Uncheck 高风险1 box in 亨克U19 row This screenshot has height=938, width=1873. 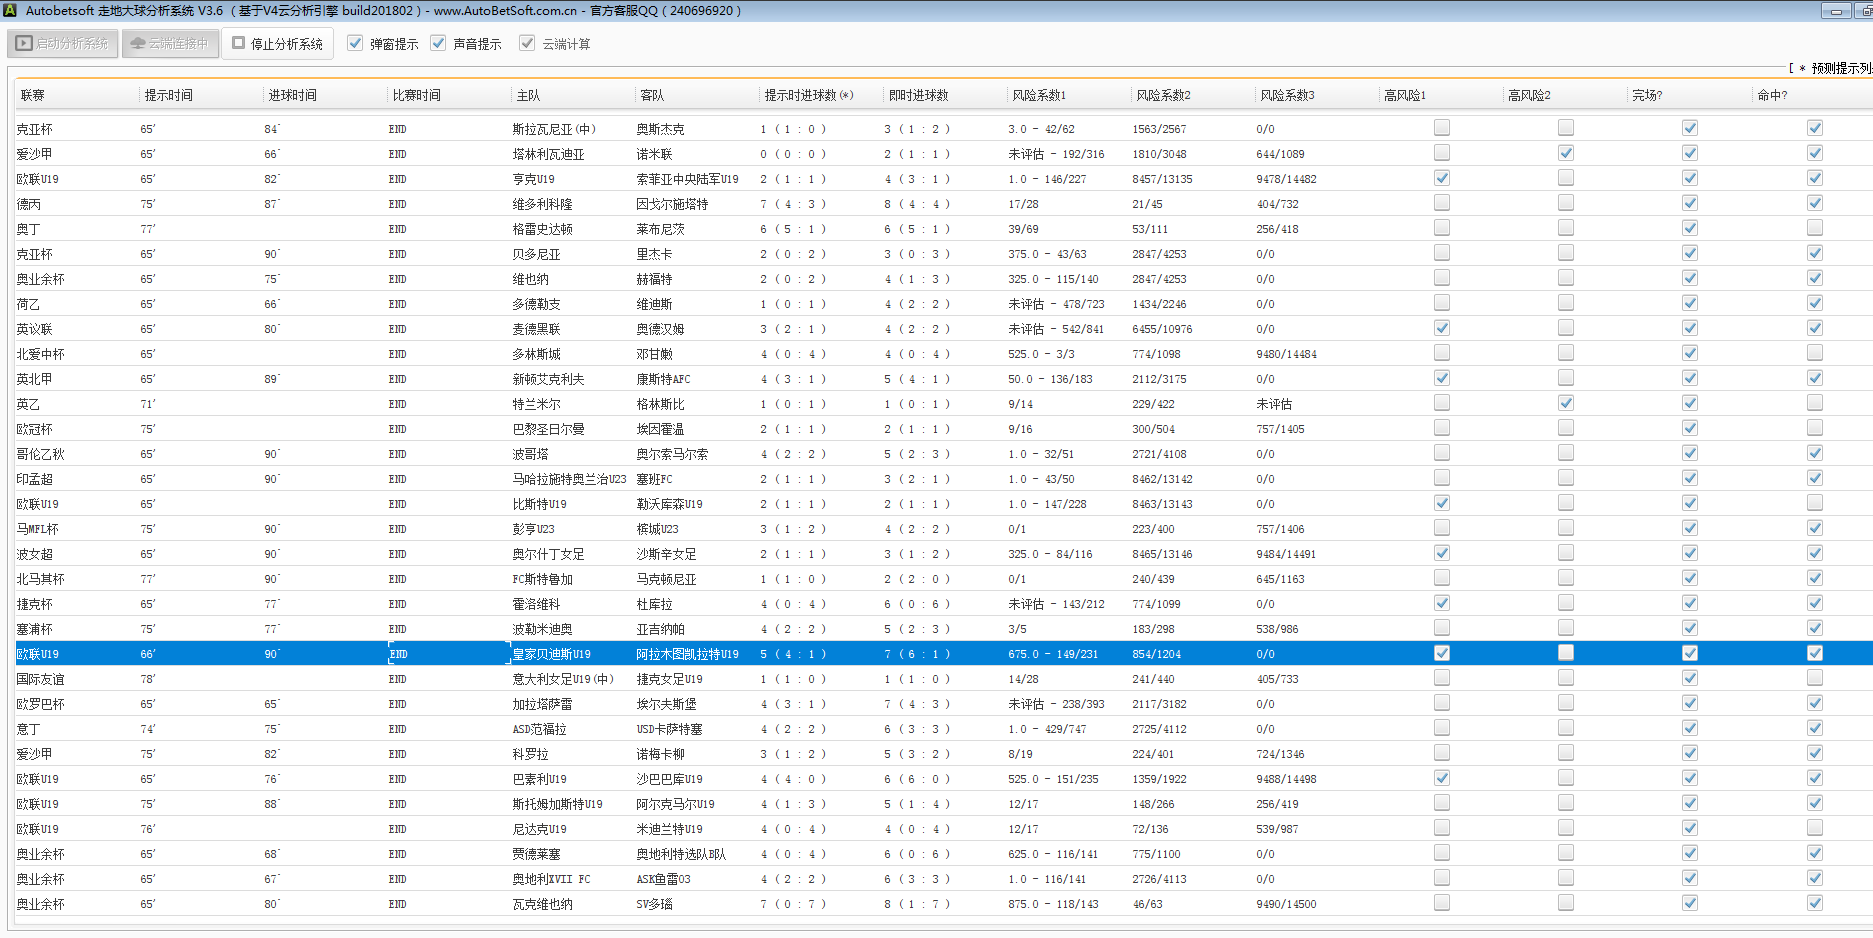1441,178
